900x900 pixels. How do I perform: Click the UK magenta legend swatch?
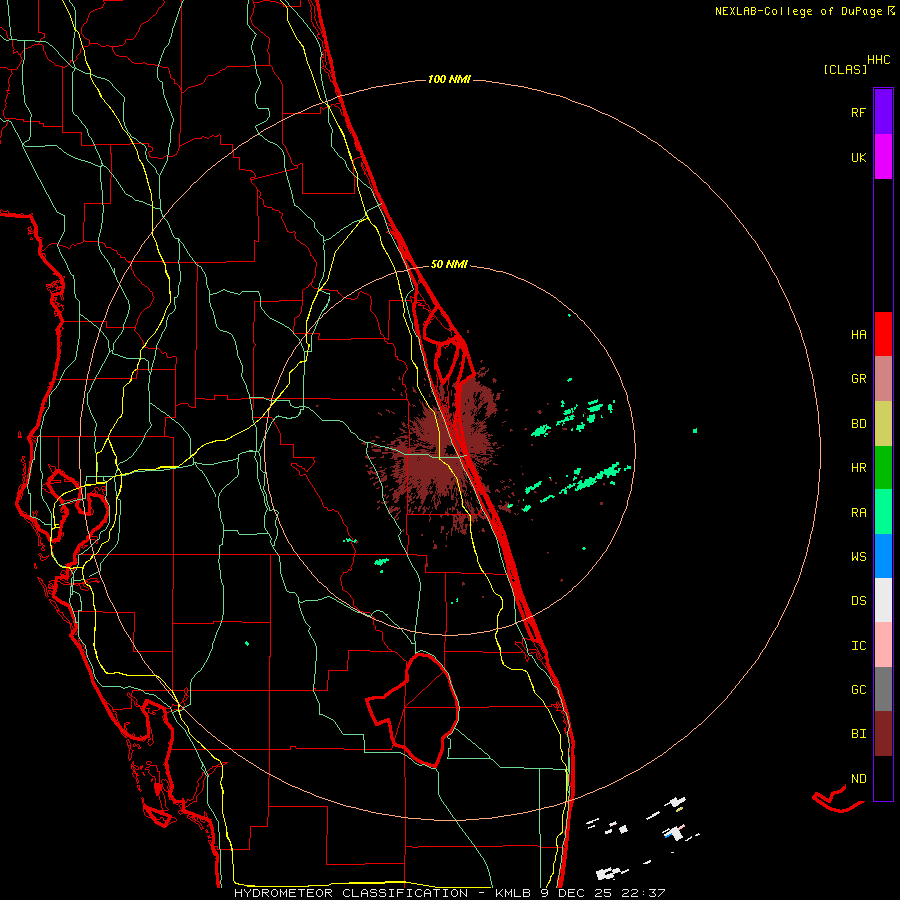coord(883,157)
